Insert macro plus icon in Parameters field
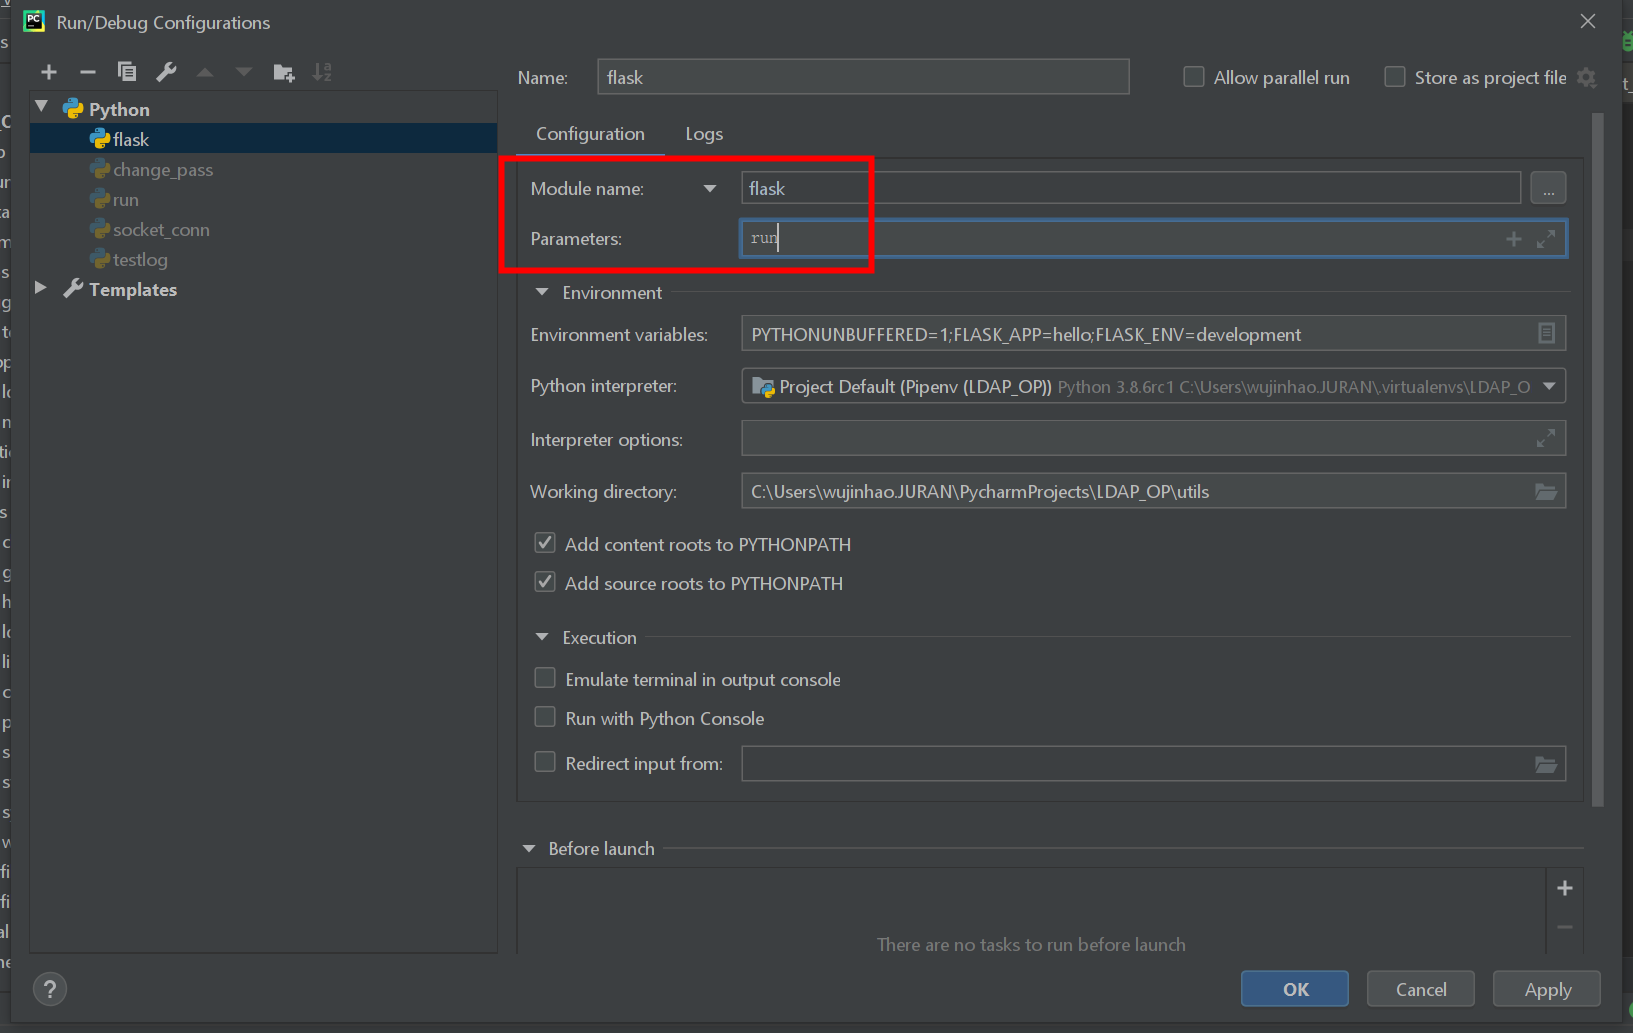Screen dimensions: 1633x1033 click(1514, 239)
